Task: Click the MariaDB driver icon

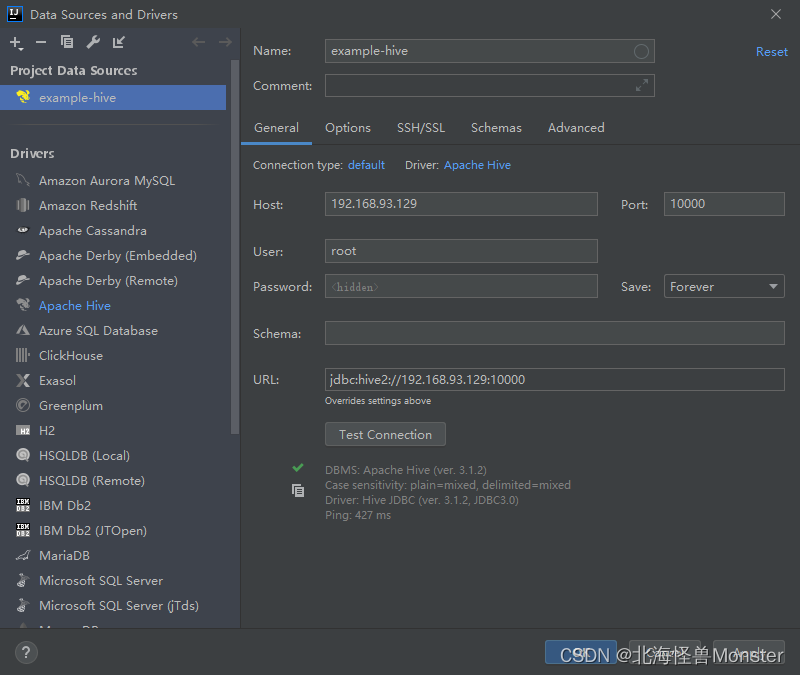Action: (x=23, y=555)
